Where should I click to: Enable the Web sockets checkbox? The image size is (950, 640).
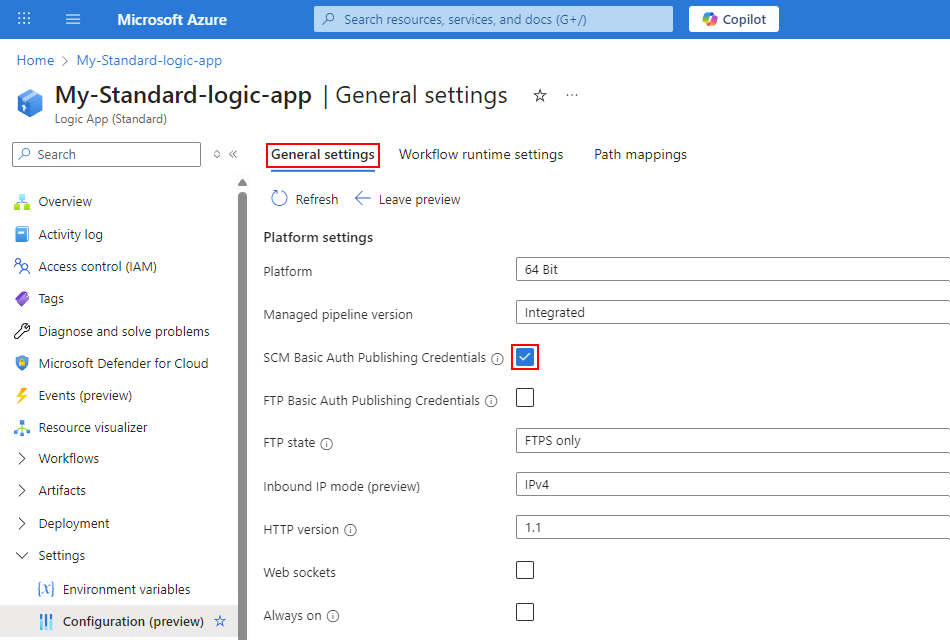click(525, 571)
